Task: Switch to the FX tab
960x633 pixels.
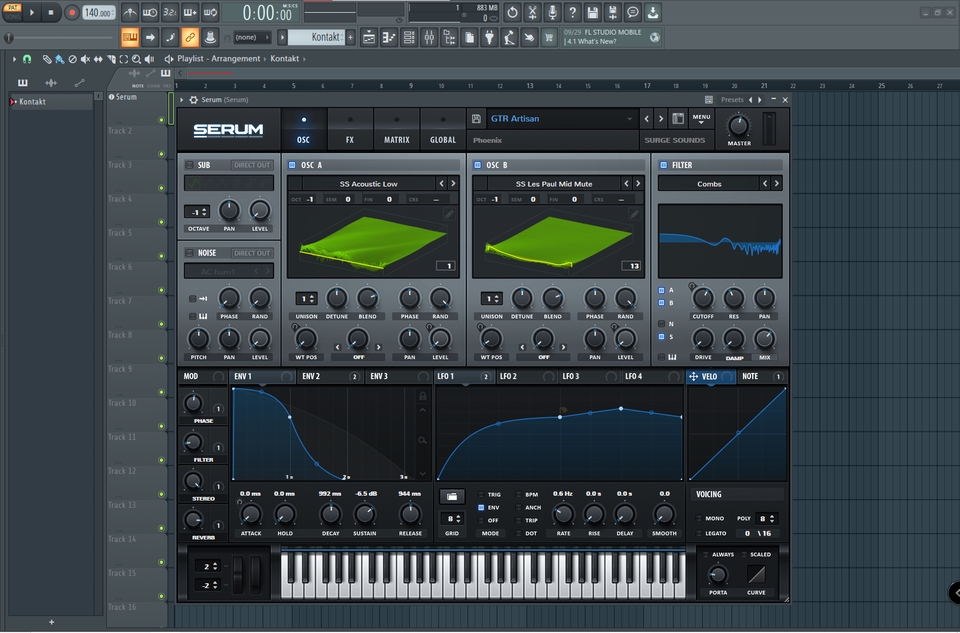Action: click(350, 129)
